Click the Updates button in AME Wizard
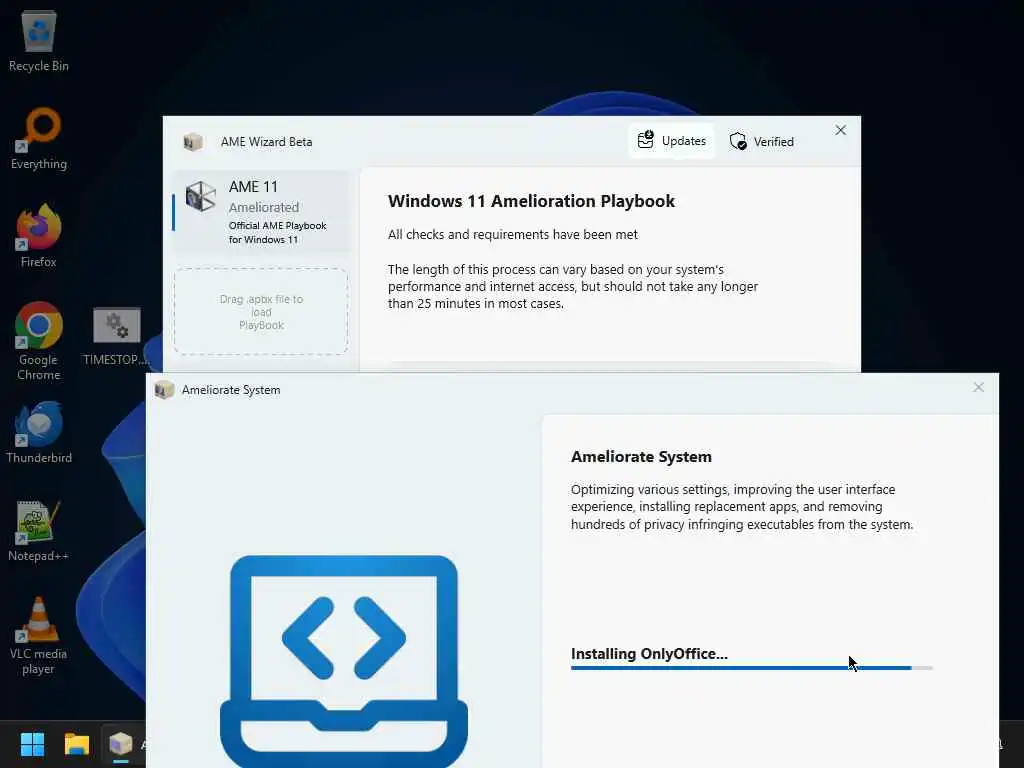The height and width of the screenshot is (768, 1024). (671, 141)
